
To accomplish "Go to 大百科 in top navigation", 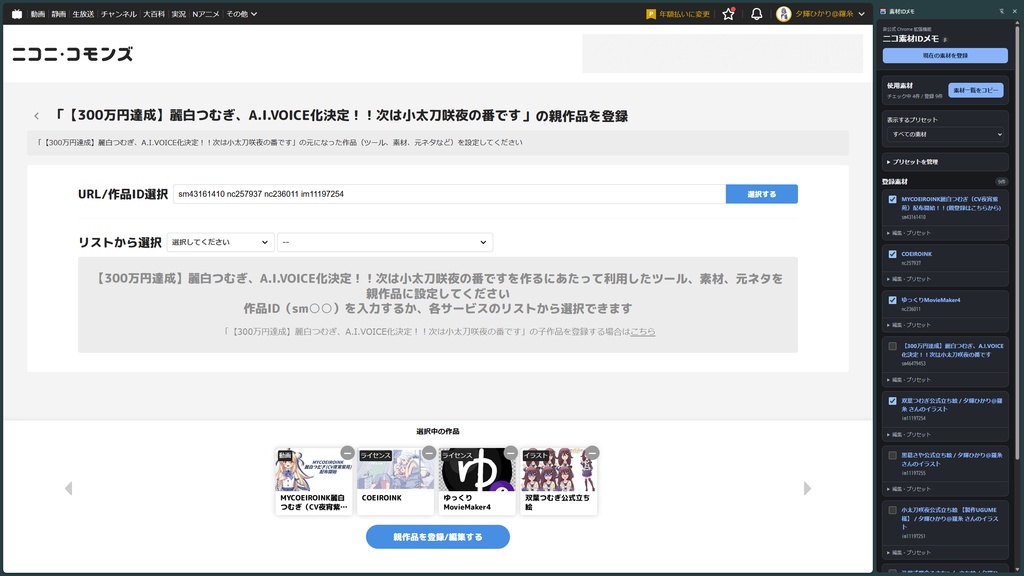I will 154,14.
